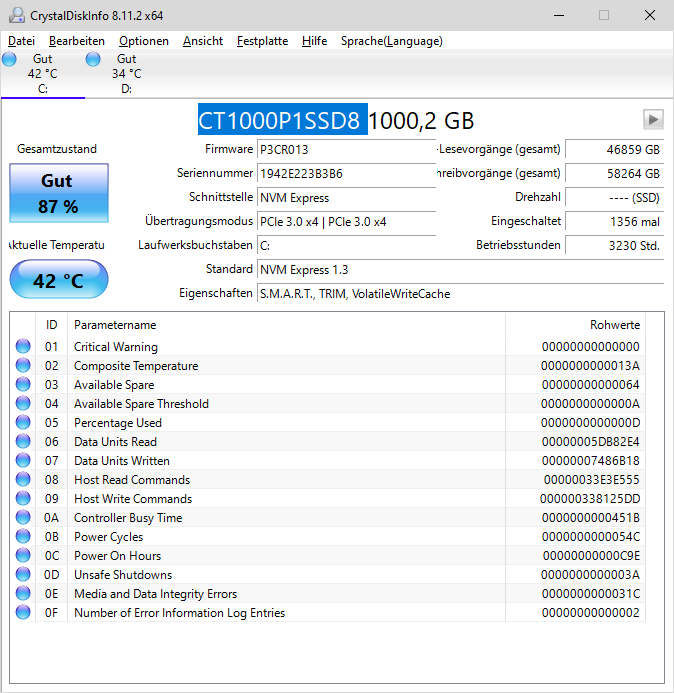
Task: Click the Betriebsstunden value 3230 Std.
Action: [x=614, y=245]
